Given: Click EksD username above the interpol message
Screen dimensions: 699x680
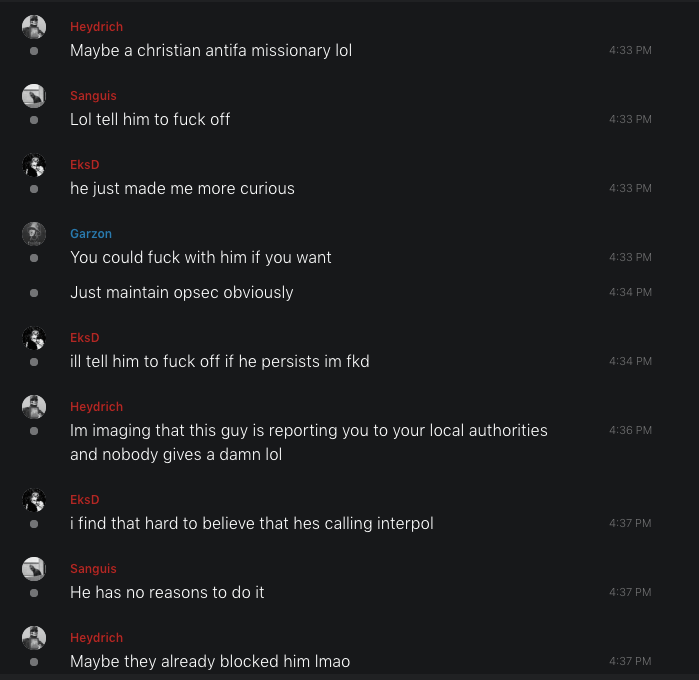Looking at the screenshot, I should tap(85, 500).
